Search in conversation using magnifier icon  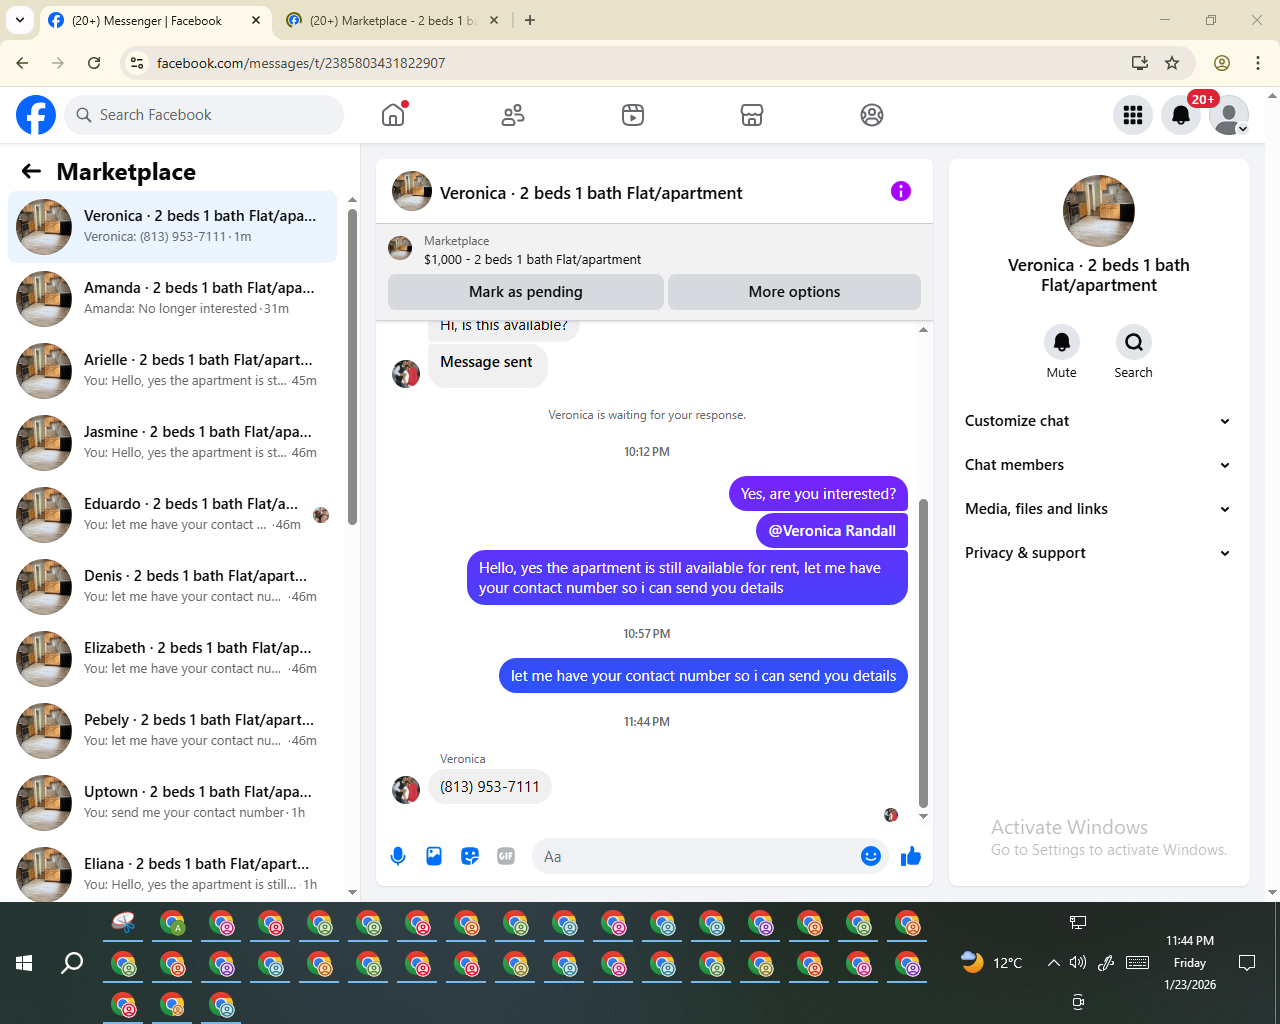[1134, 342]
